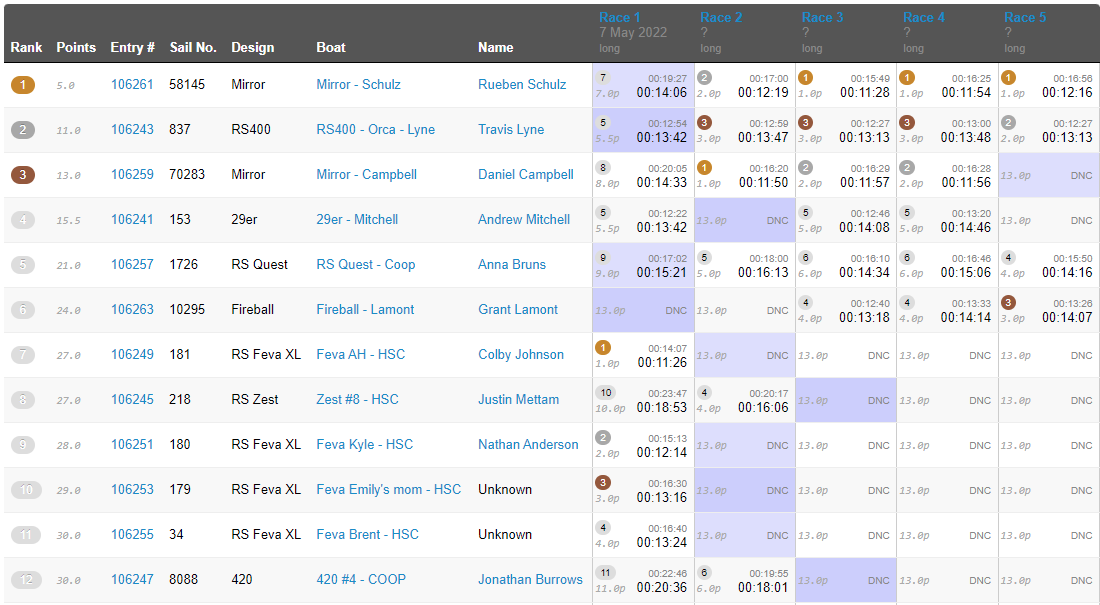Open the Zest #8 - HSC boat link

click(357, 399)
